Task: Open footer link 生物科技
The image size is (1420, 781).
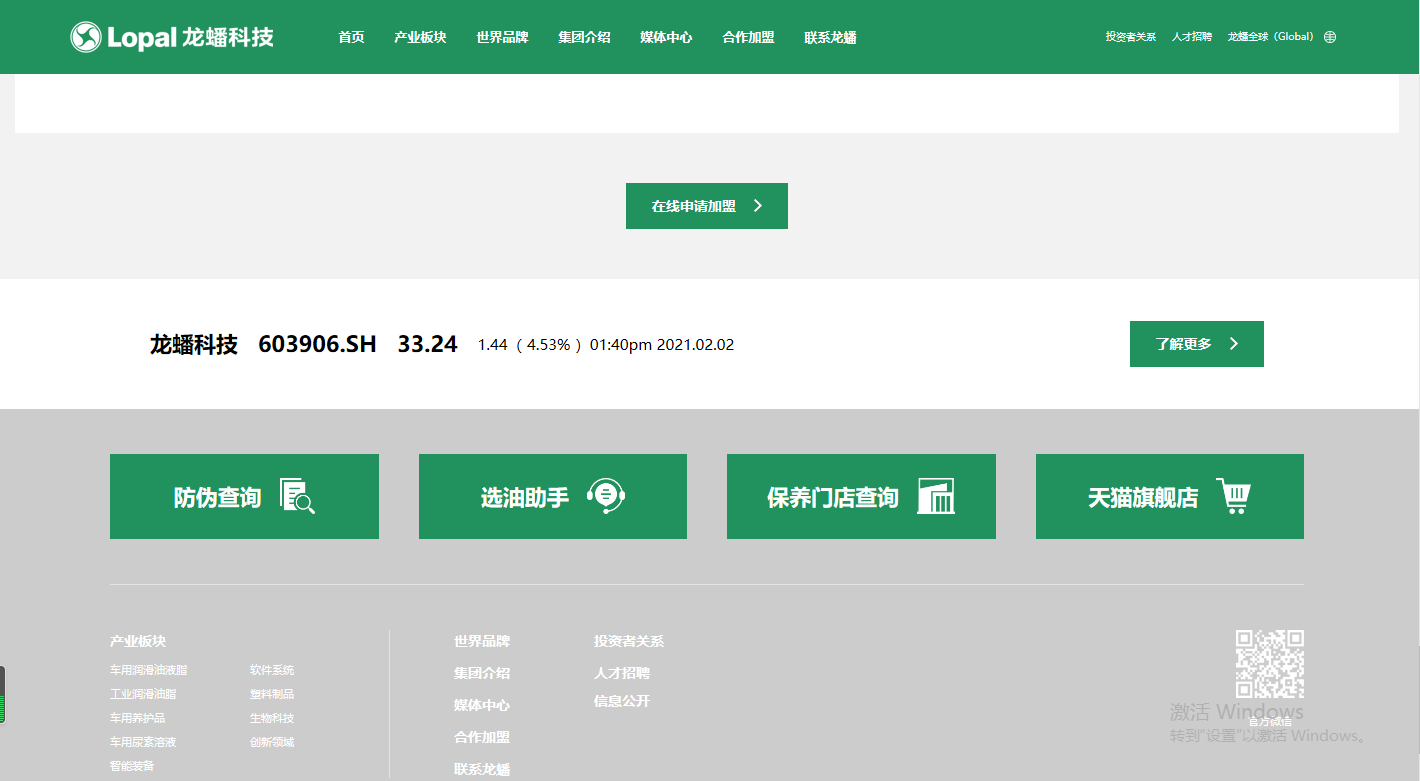Action: coord(272,718)
